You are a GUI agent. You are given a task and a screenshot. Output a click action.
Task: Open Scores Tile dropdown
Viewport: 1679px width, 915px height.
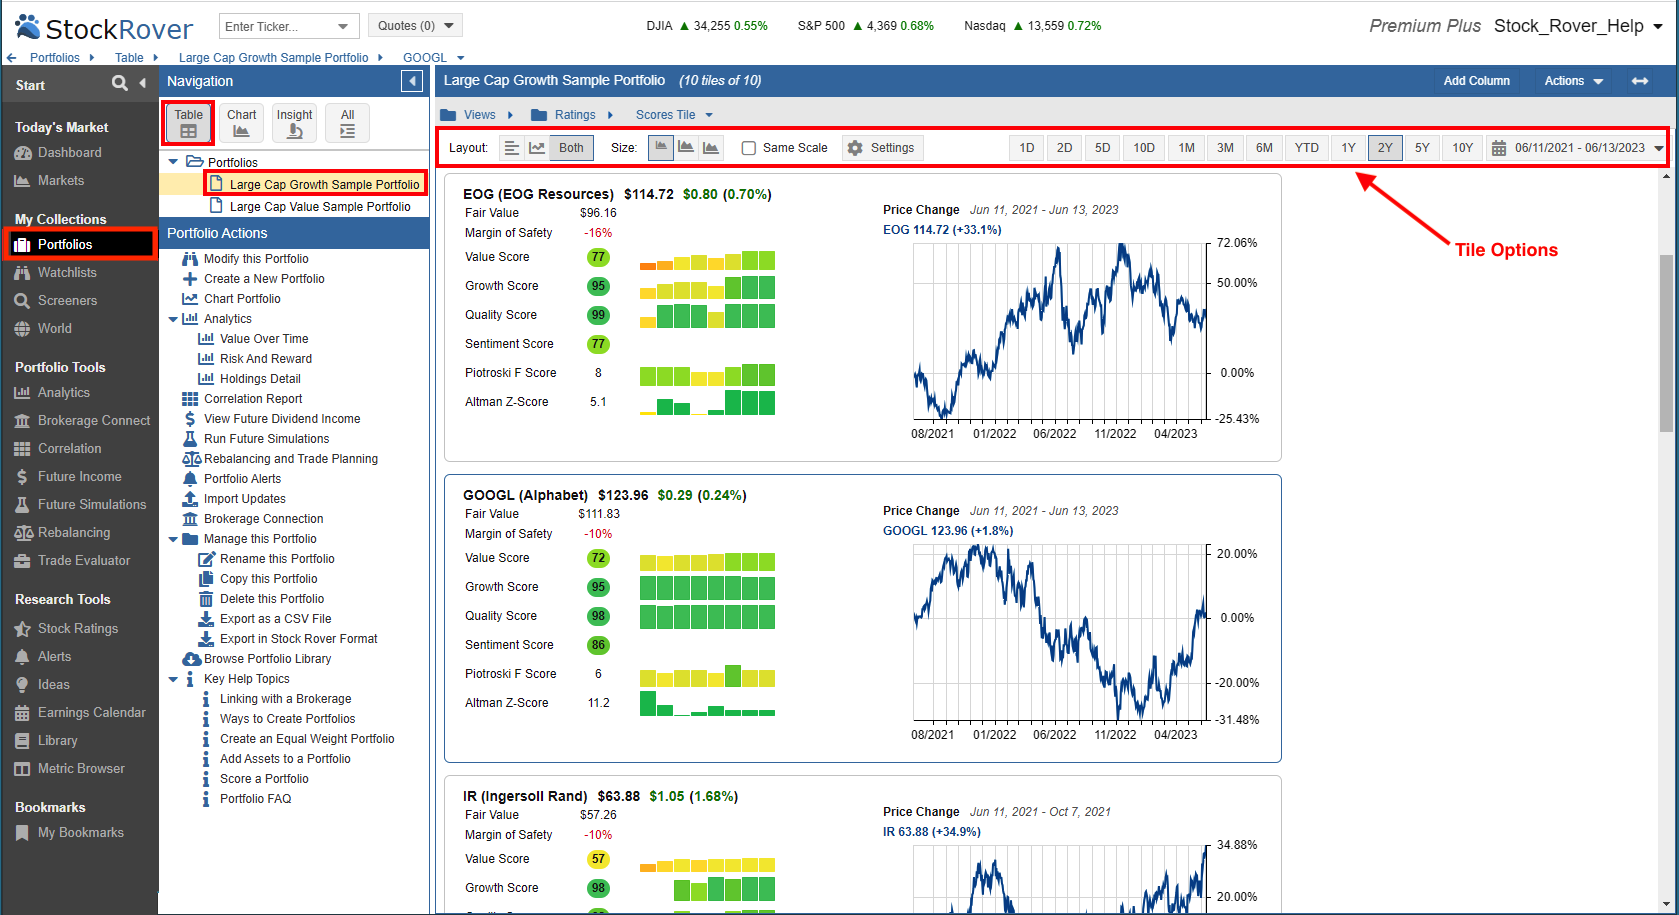point(674,115)
